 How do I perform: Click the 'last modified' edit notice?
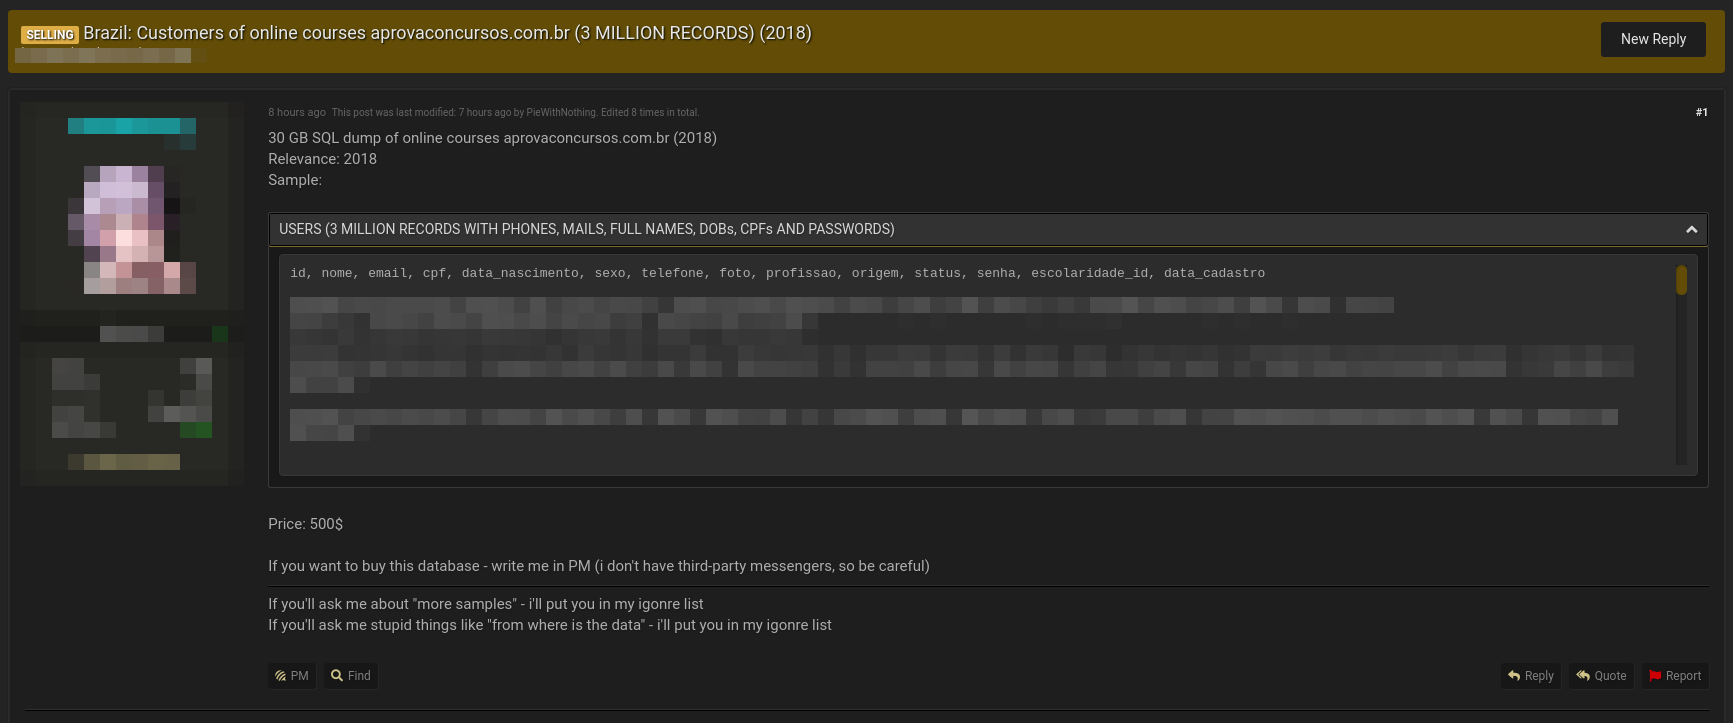click(516, 112)
